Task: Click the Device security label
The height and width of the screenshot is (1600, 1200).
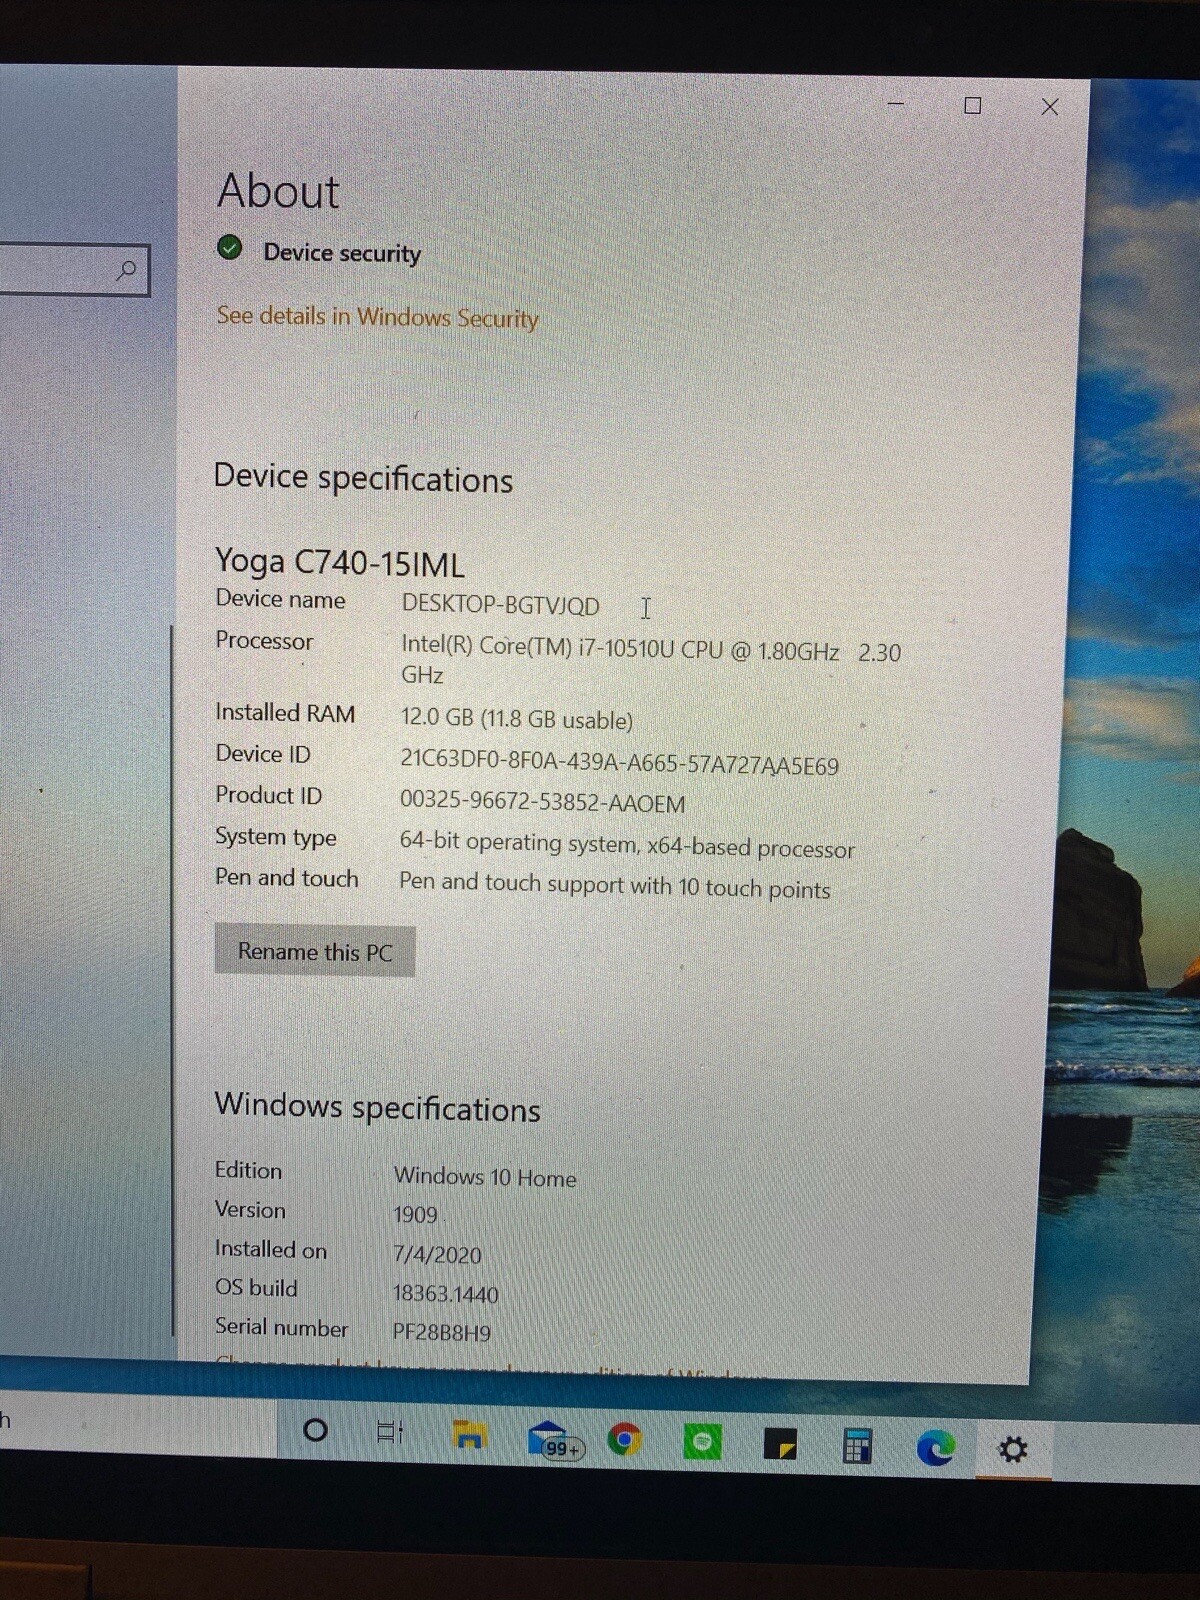Action: pos(342,253)
